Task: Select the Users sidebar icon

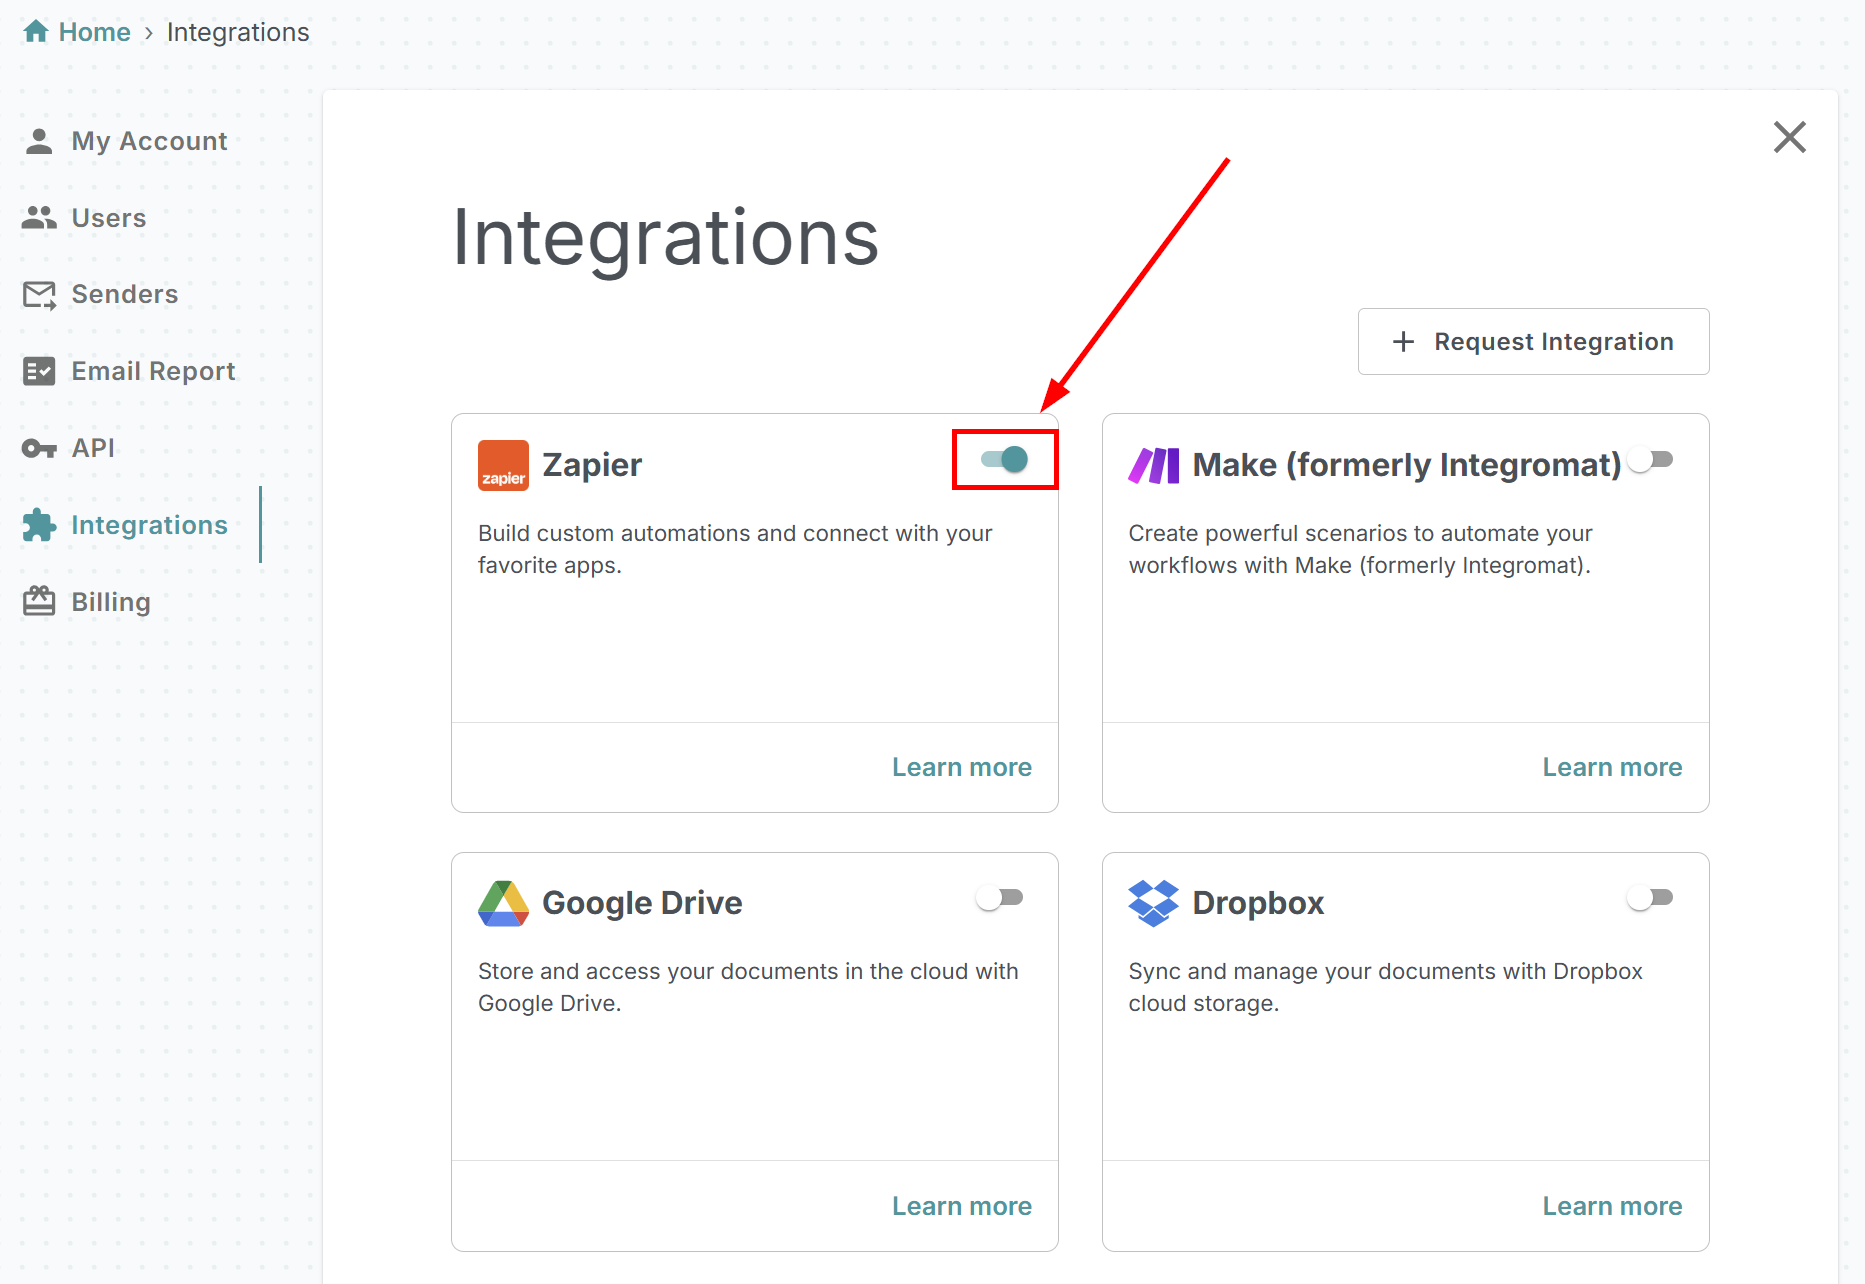Action: point(40,217)
